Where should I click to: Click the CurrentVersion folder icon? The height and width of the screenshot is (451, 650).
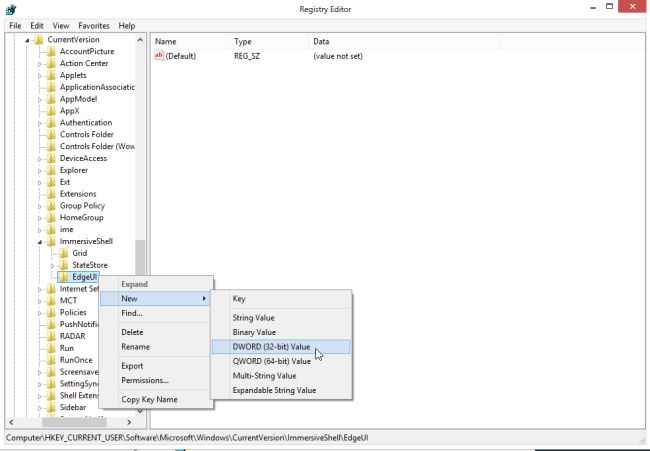point(39,40)
